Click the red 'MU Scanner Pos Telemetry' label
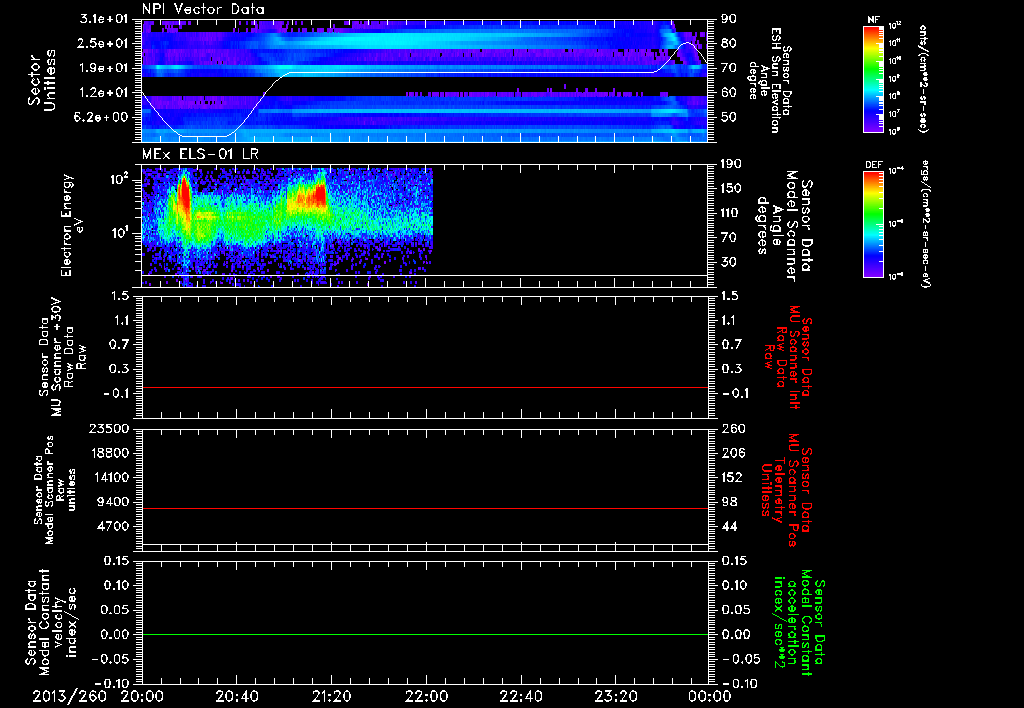Viewport: 1024px width, 708px height. pos(787,490)
